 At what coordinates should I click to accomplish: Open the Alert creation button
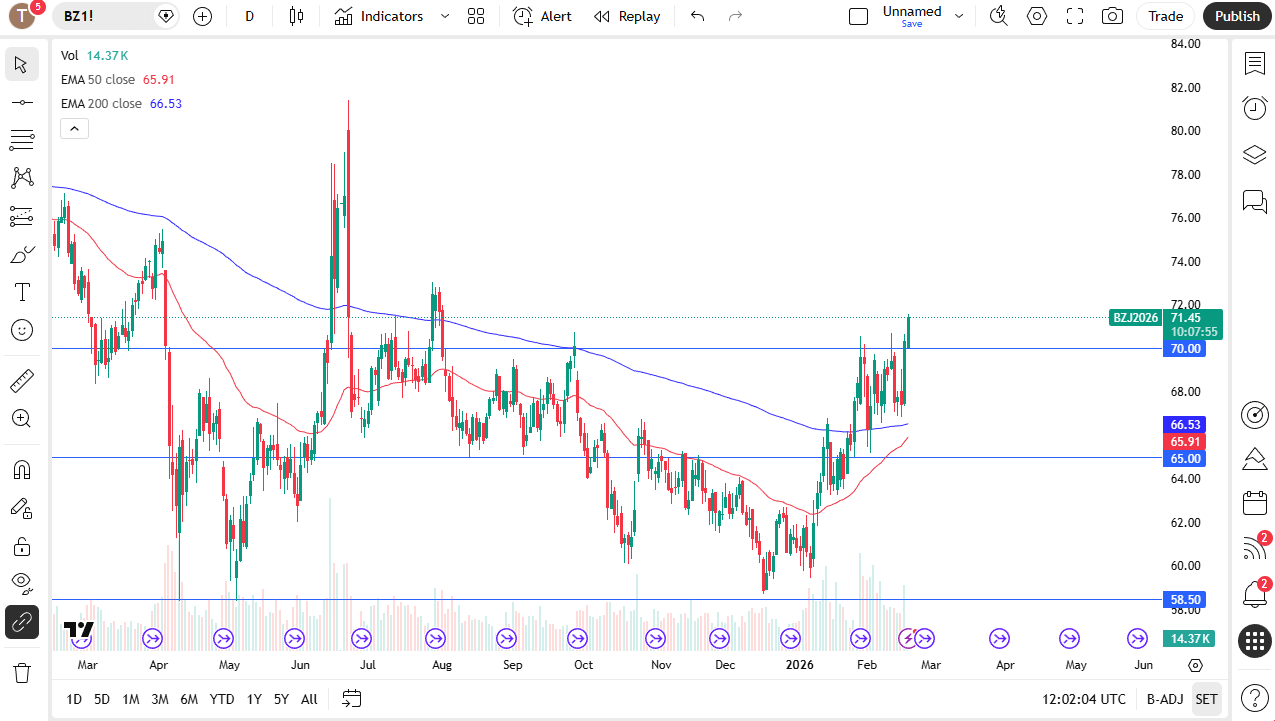[543, 16]
